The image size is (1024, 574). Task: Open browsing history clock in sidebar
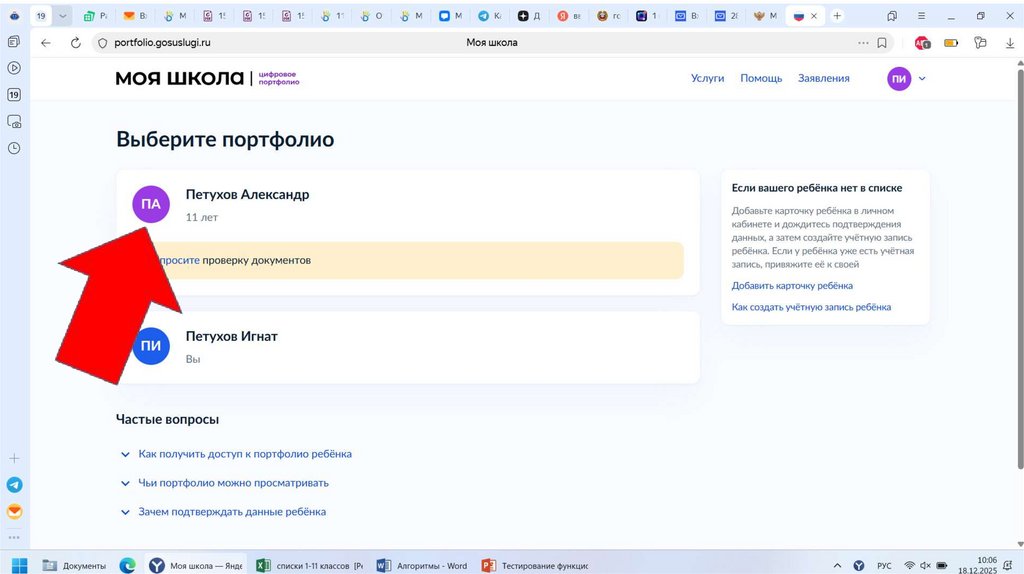click(14, 148)
